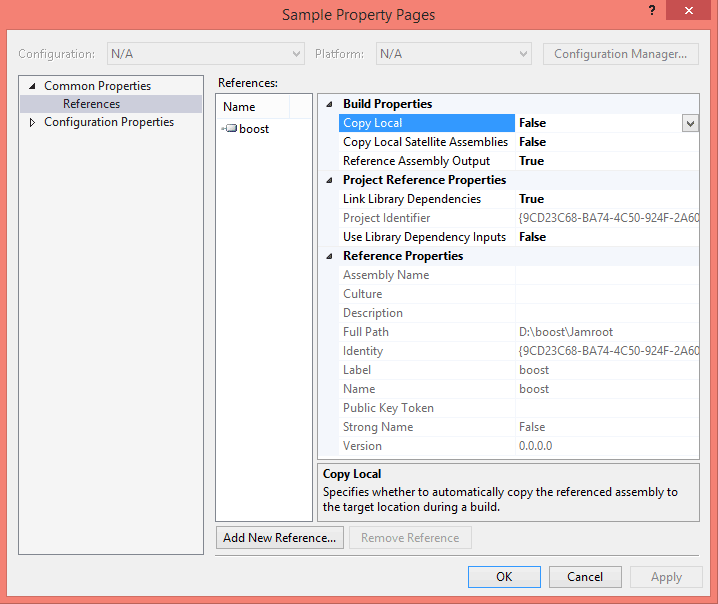This screenshot has height=604, width=718.
Task: Expand the Configuration Properties tree node
Action: (32, 122)
